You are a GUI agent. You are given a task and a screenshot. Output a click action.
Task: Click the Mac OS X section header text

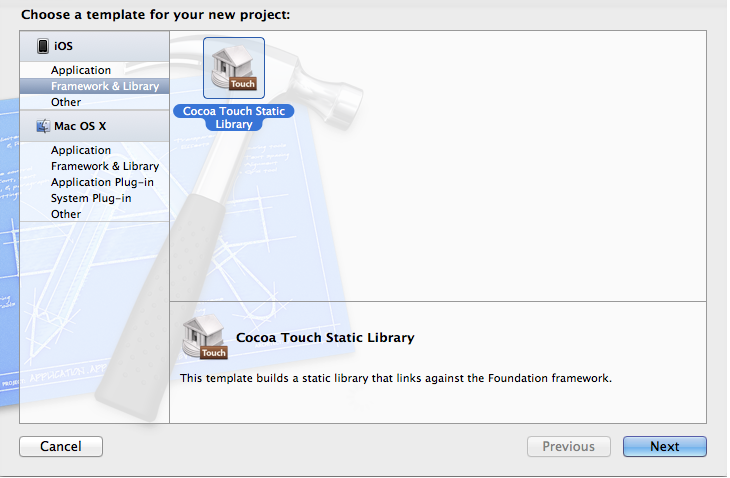point(80,126)
